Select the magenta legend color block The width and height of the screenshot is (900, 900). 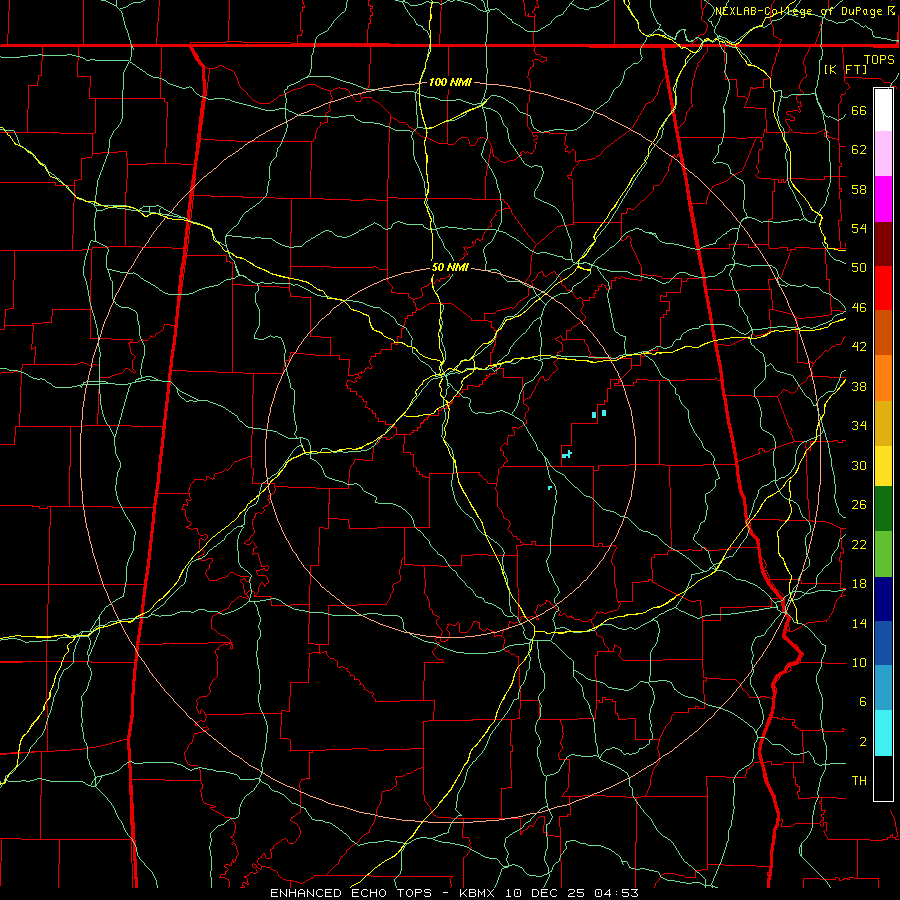pos(883,199)
